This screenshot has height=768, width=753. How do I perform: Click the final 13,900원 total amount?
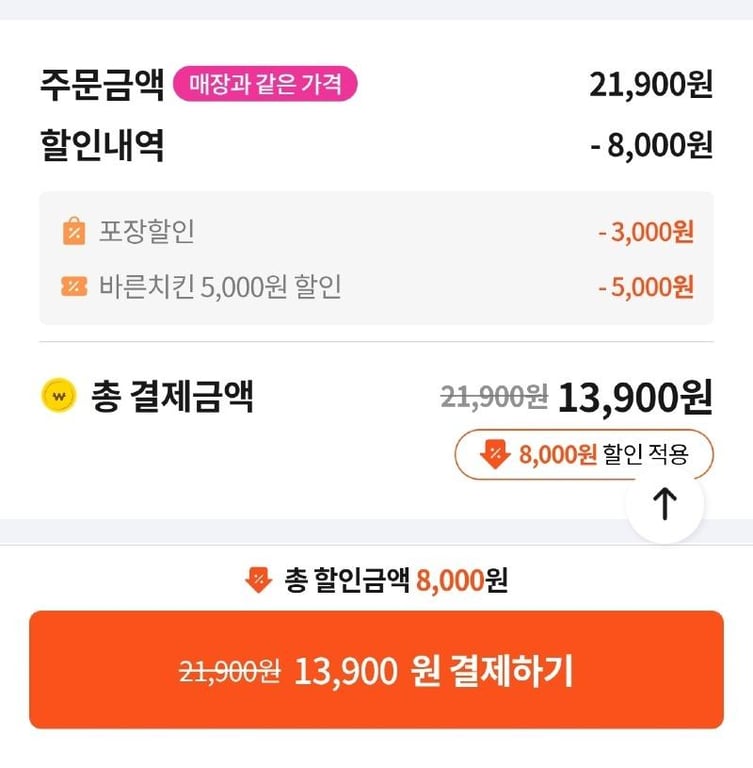(635, 397)
